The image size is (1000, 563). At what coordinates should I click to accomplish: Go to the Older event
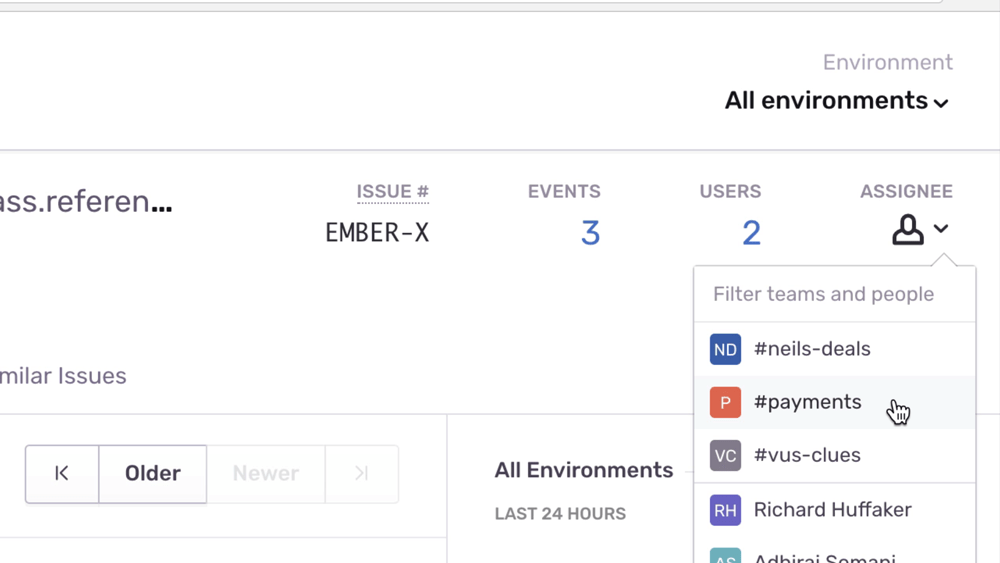pyautogui.click(x=152, y=474)
